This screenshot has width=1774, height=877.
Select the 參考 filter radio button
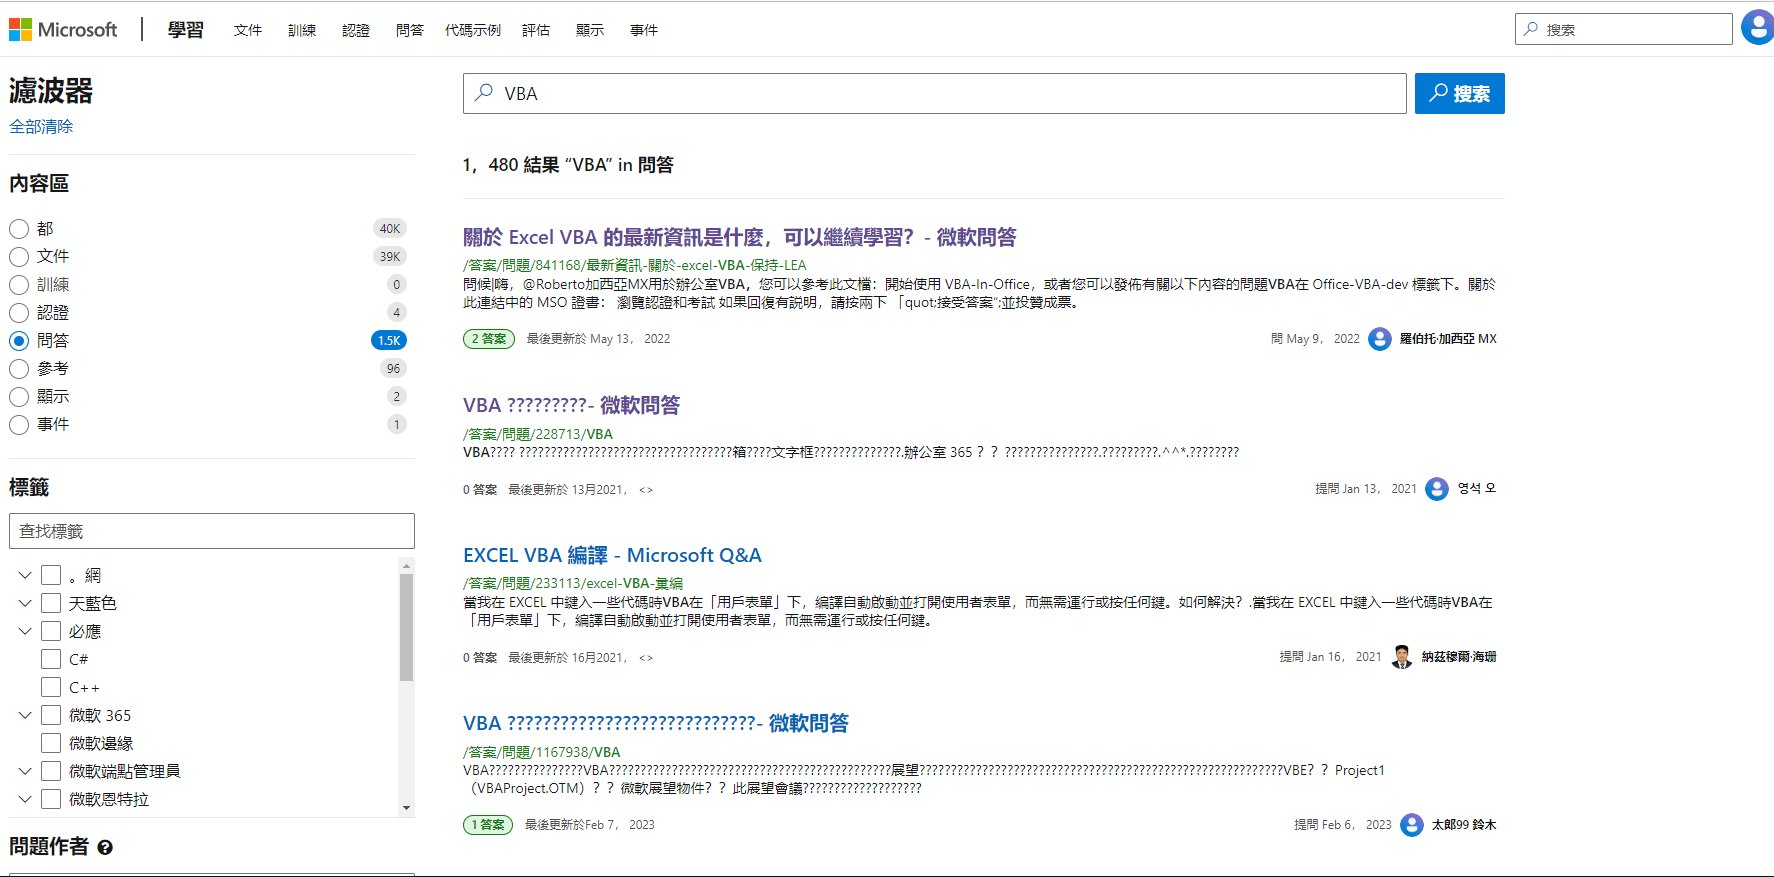click(19, 369)
